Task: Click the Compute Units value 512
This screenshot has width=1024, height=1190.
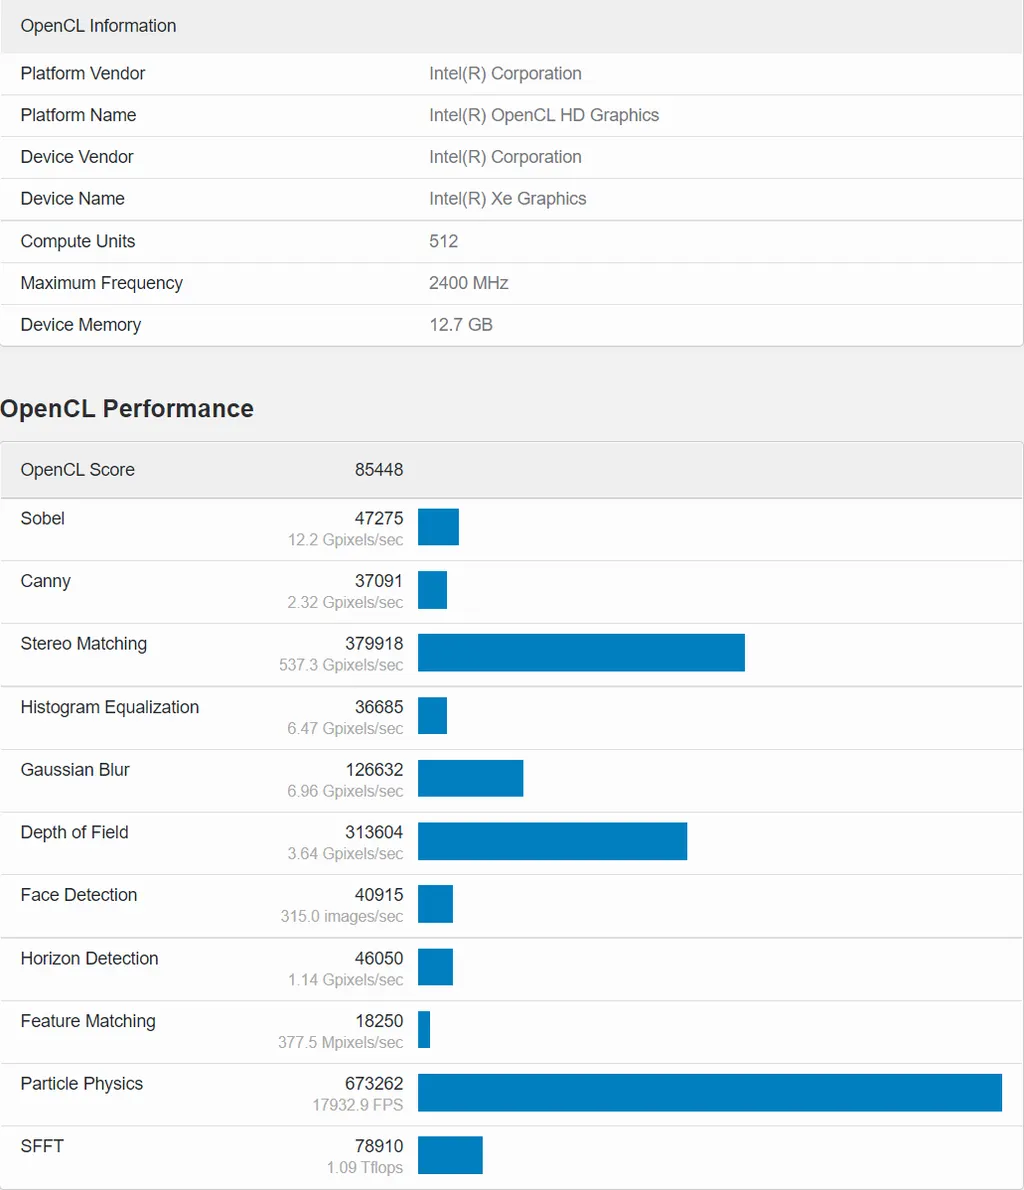Action: pos(443,241)
